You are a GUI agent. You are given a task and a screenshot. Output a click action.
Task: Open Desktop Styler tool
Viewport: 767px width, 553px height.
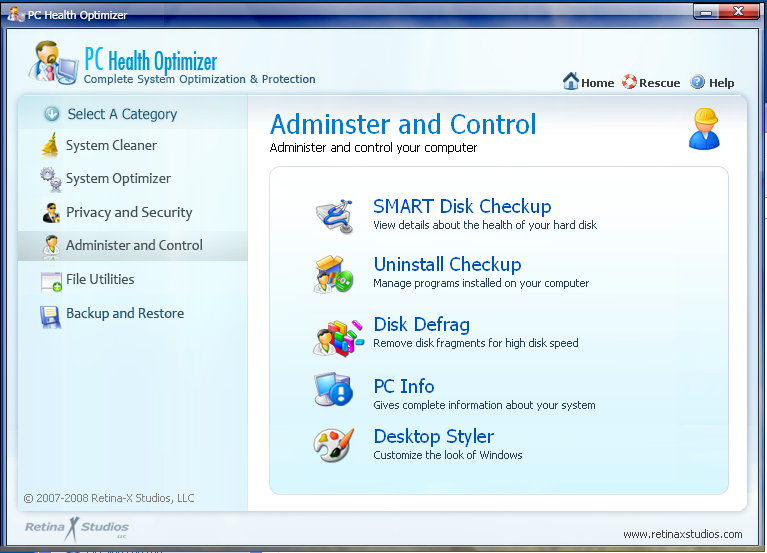click(x=434, y=437)
